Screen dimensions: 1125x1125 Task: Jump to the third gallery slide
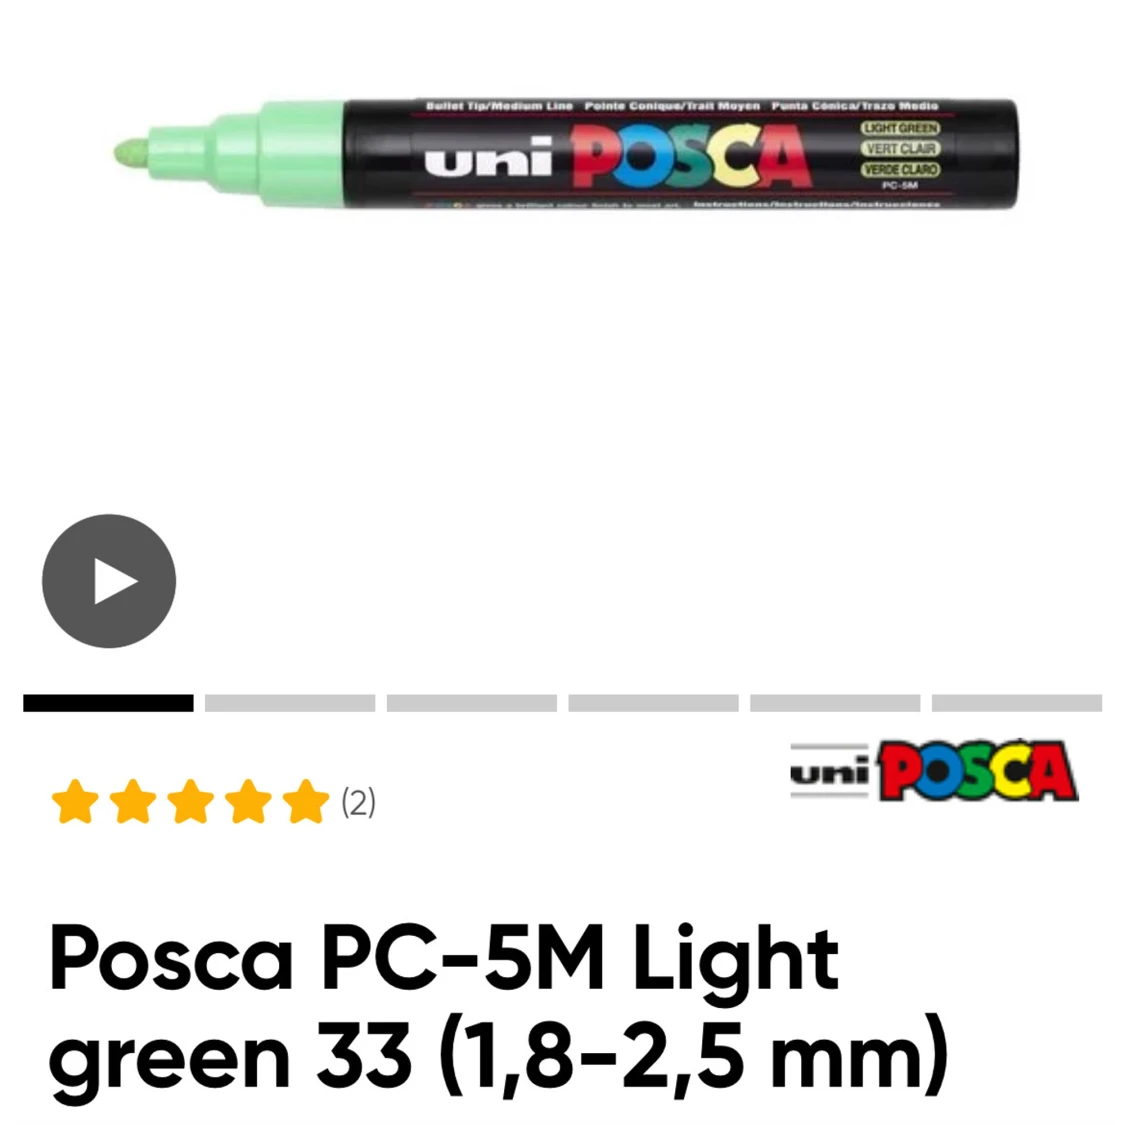click(471, 703)
